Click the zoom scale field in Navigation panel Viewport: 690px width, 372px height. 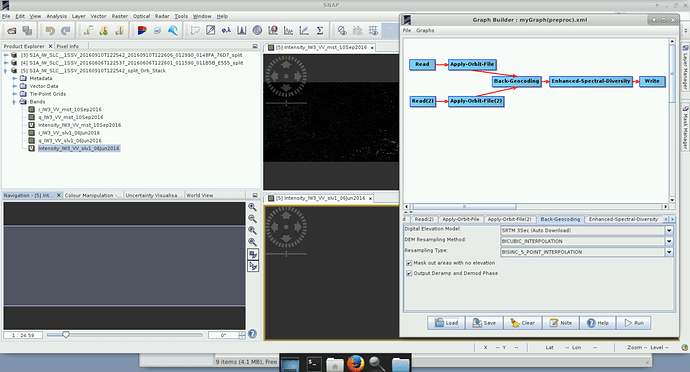[x=23, y=335]
